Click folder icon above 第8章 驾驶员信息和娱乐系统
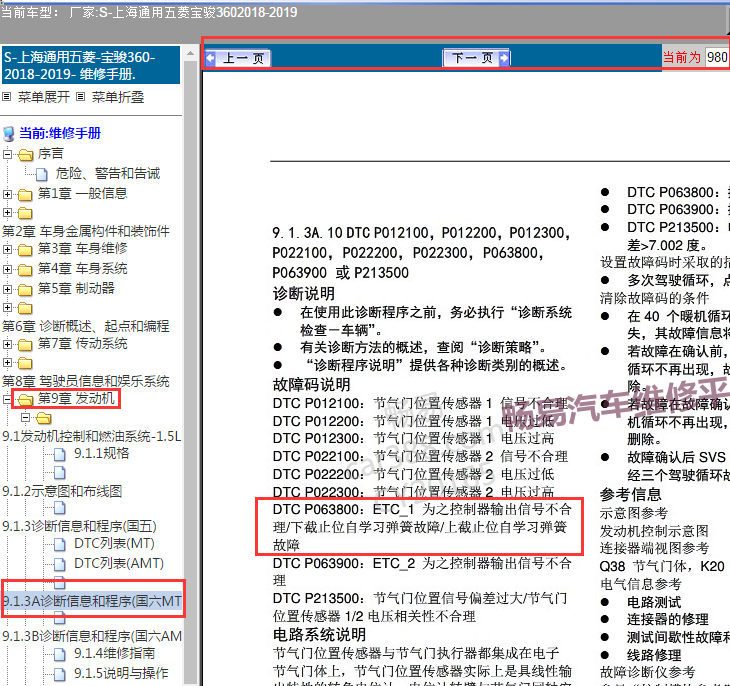Viewport: 730px width, 686px height. (x=26, y=363)
